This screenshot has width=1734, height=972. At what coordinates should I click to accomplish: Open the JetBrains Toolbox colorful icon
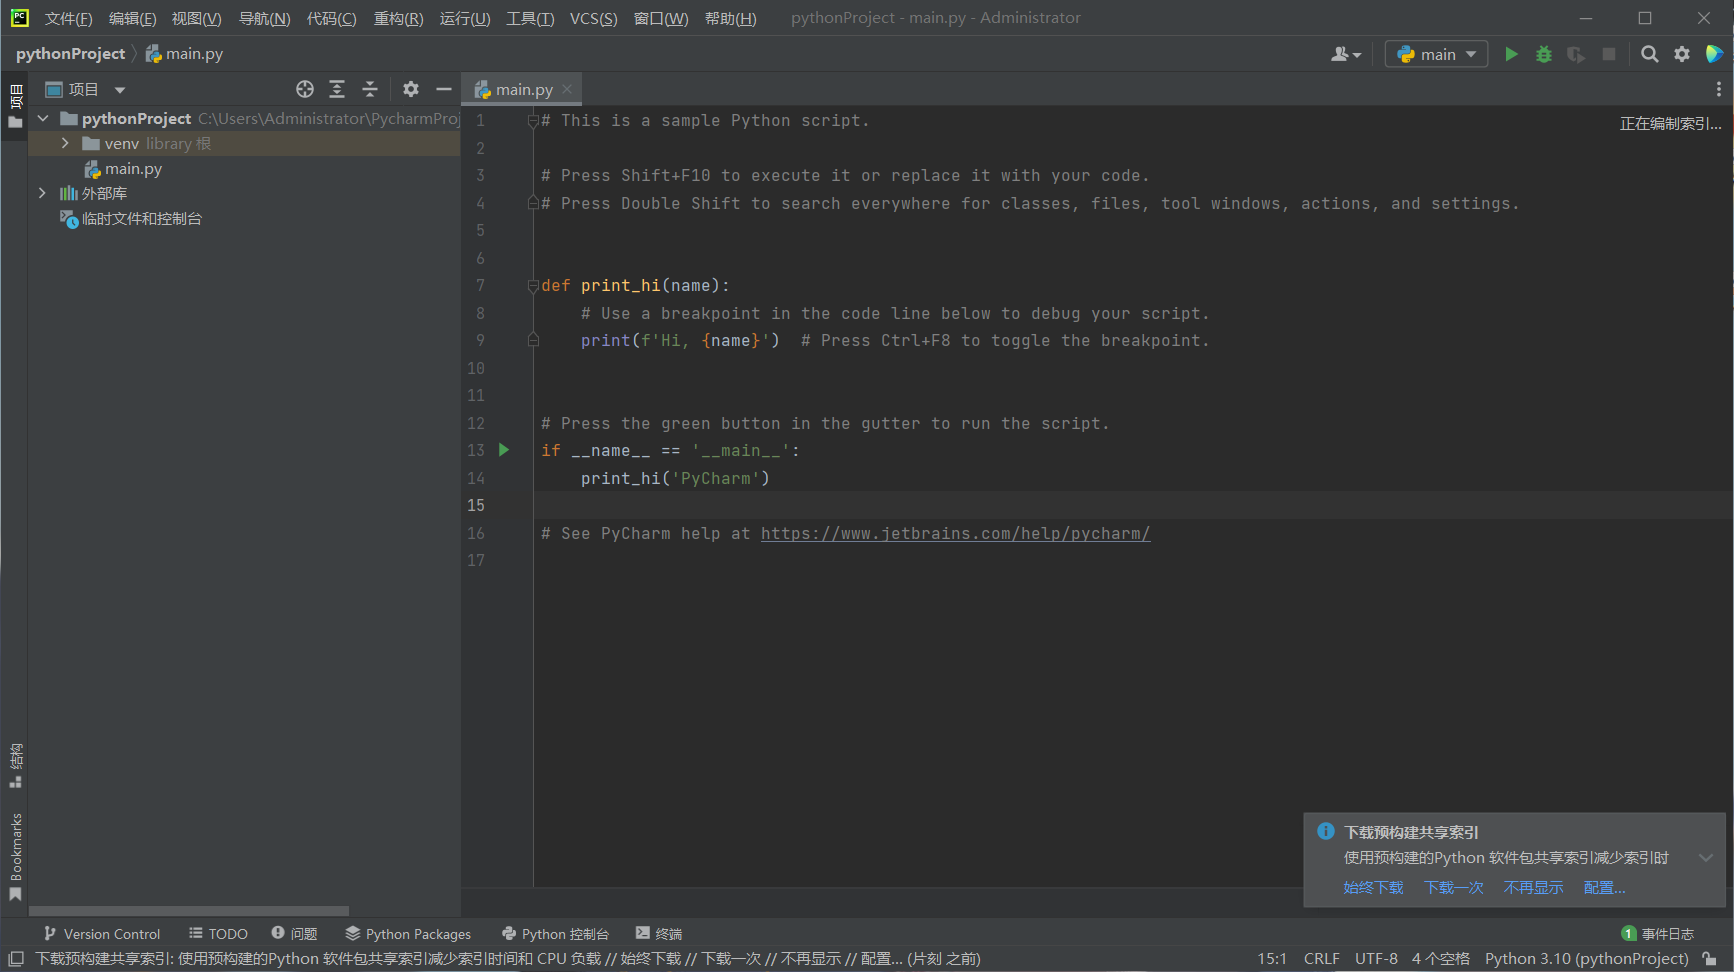(1714, 54)
